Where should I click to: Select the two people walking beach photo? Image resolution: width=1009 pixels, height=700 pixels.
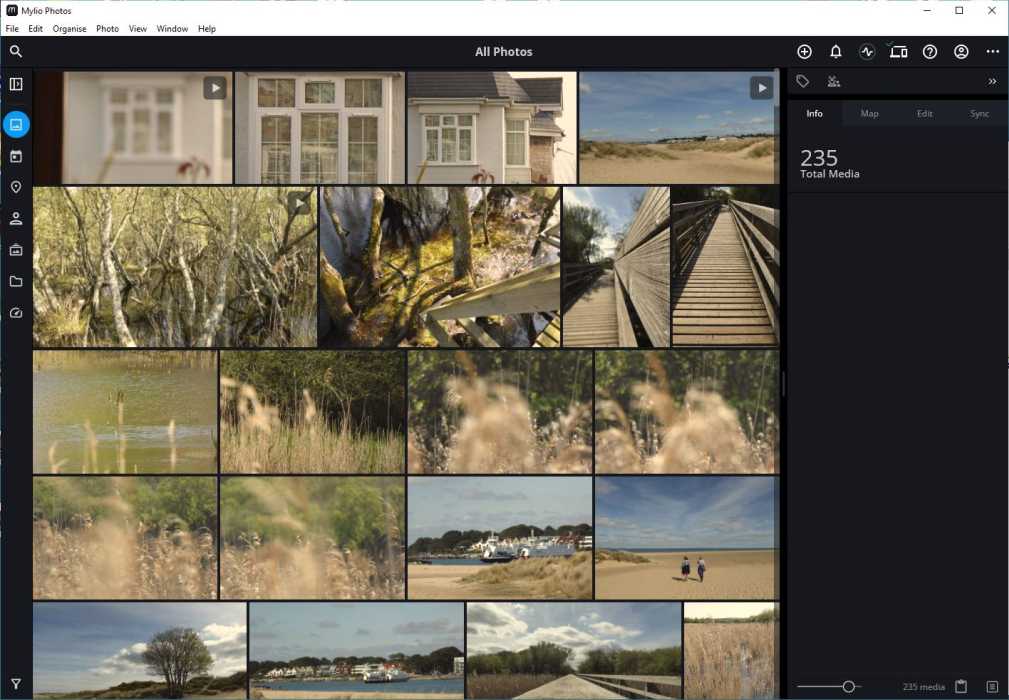pyautogui.click(x=686, y=537)
